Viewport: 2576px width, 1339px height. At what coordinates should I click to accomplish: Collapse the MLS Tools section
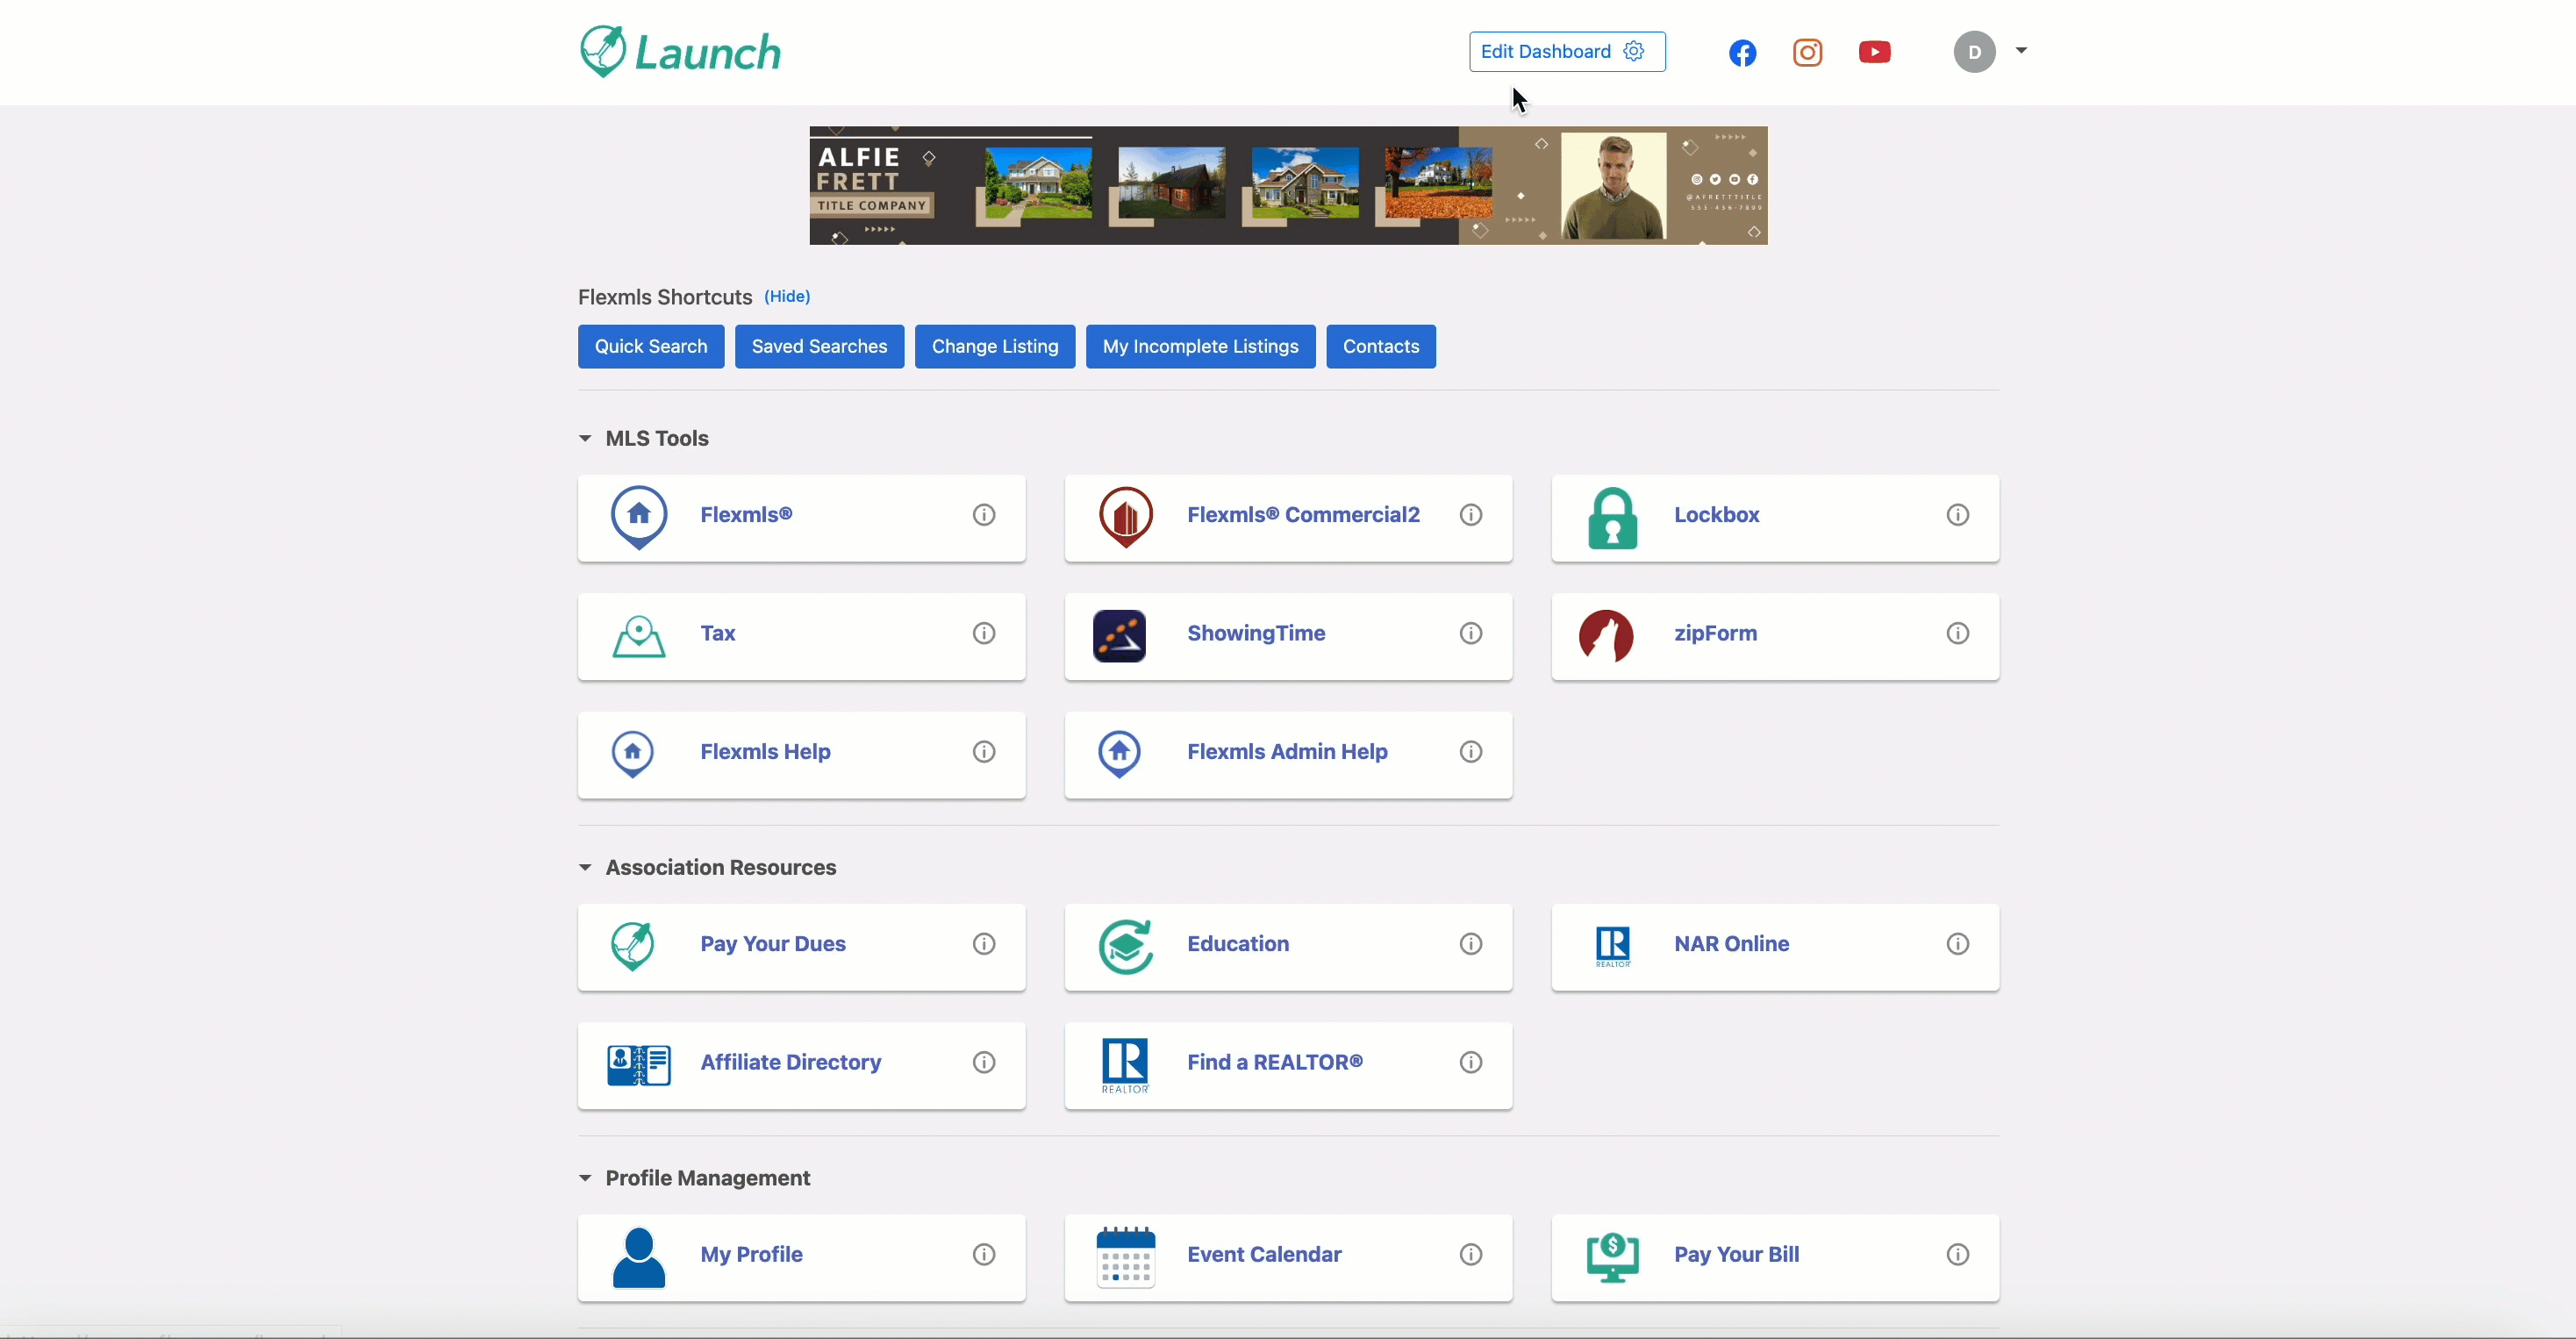click(x=585, y=439)
